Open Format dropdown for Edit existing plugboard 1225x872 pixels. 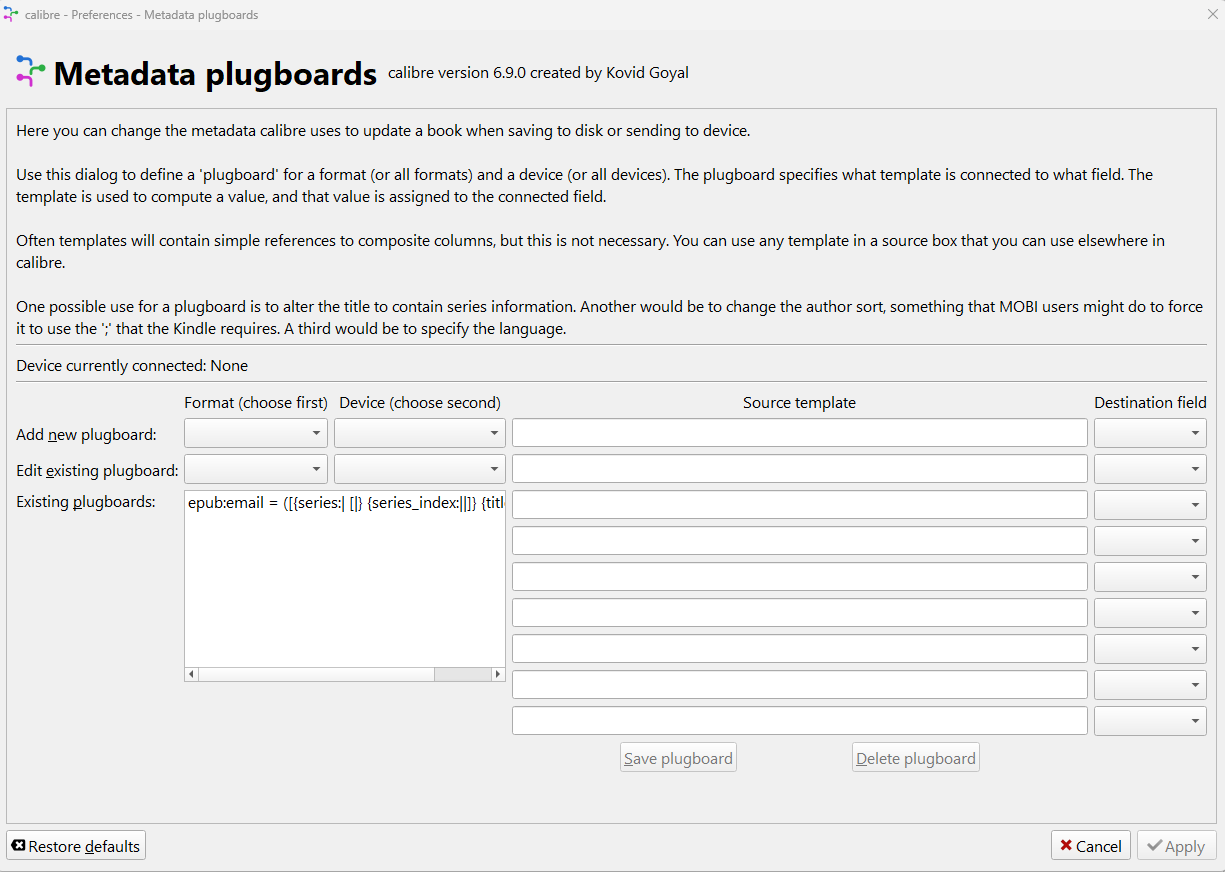[x=256, y=469]
